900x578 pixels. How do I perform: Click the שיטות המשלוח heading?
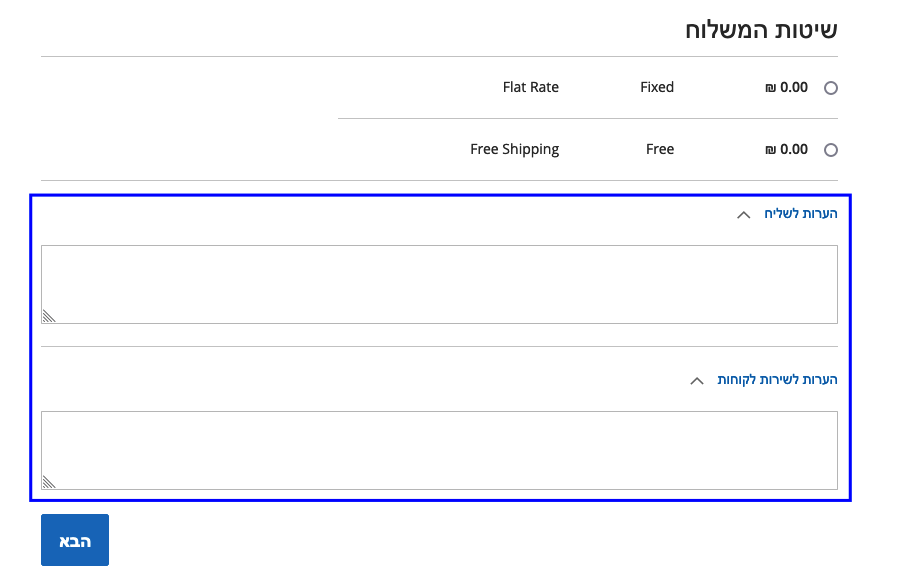tap(761, 30)
